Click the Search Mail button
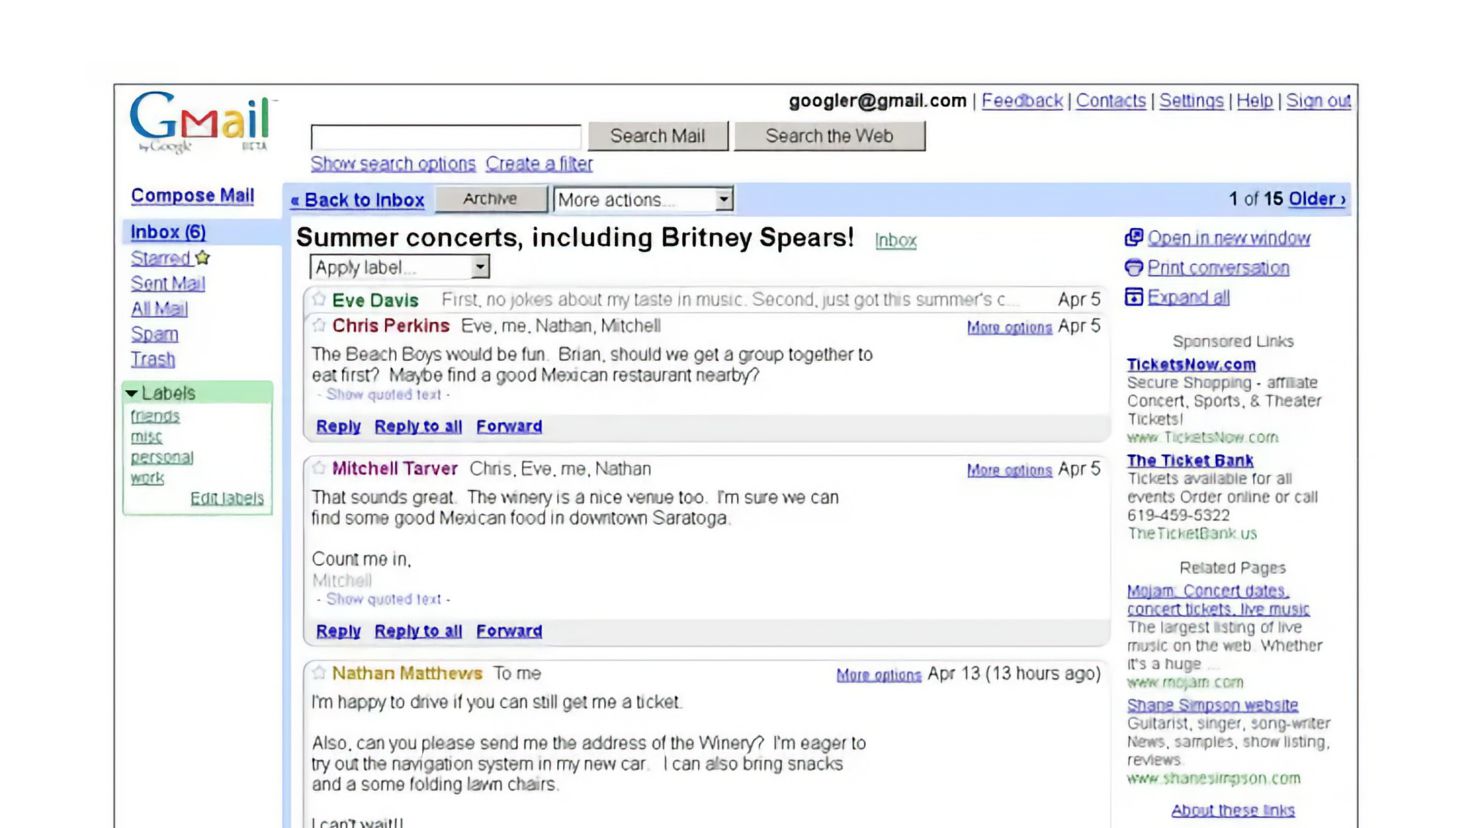Screen dimensions: 1470x828 (658, 136)
